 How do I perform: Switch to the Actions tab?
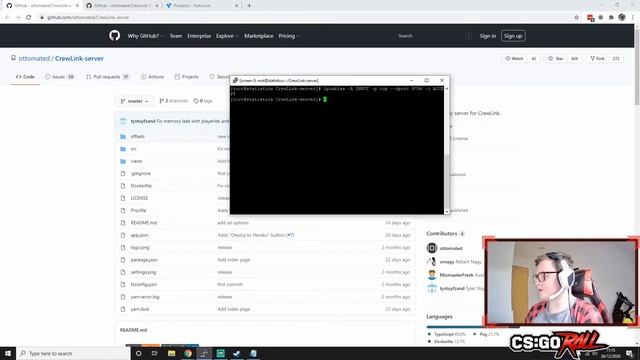[x=152, y=77]
